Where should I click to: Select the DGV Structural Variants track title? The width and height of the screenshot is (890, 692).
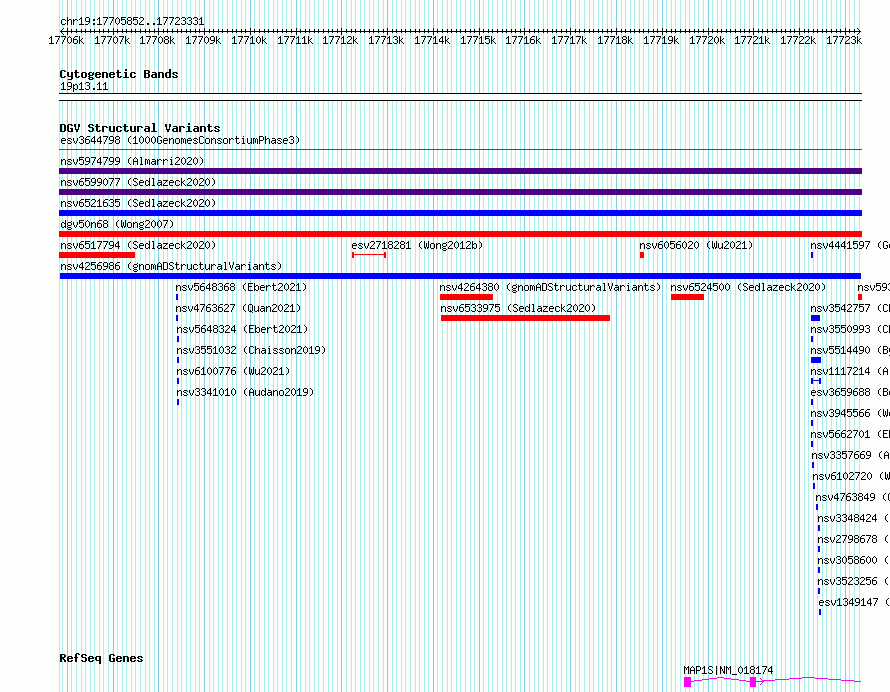click(x=140, y=128)
